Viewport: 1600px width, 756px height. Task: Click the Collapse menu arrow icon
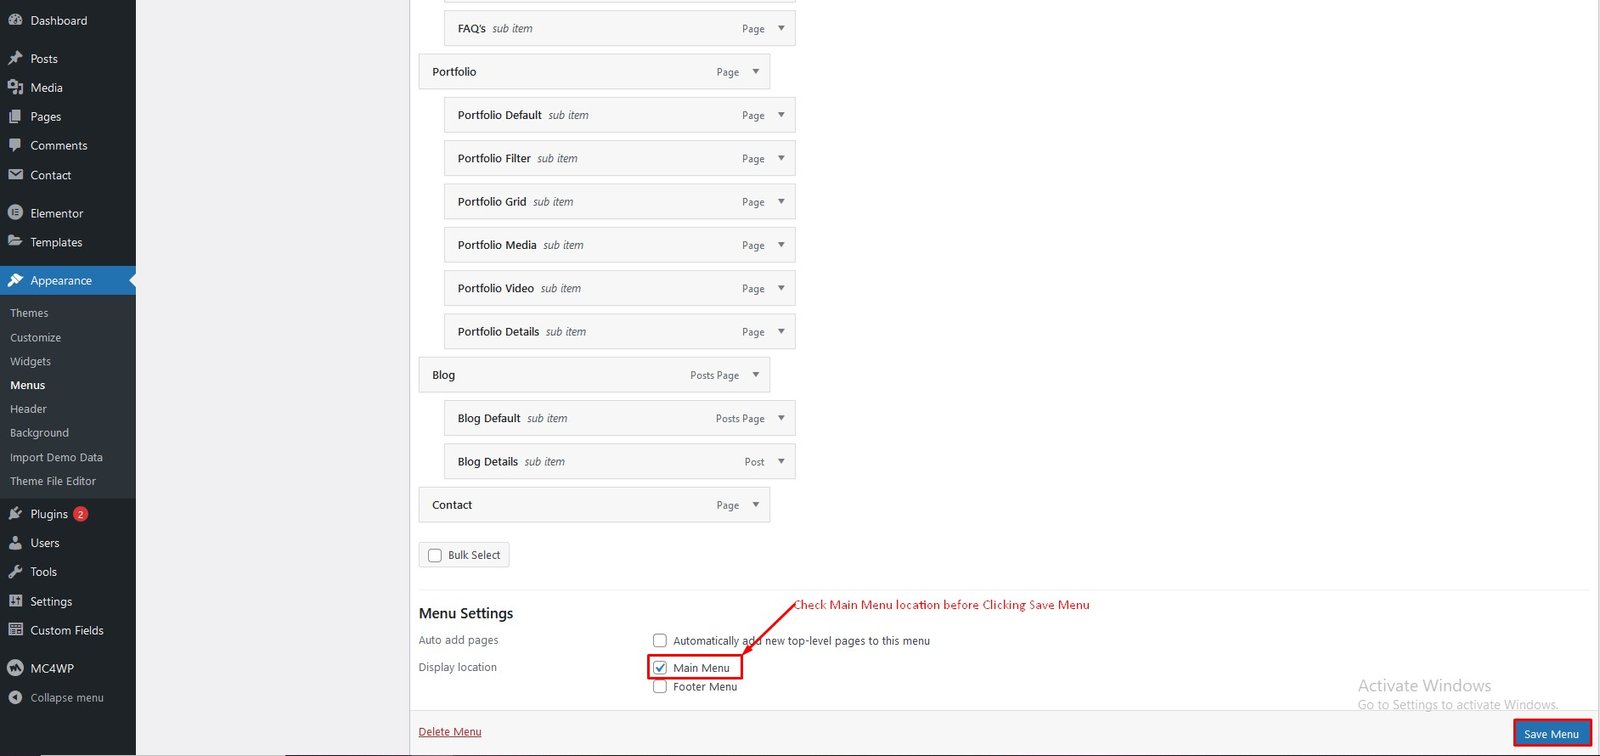point(15,698)
